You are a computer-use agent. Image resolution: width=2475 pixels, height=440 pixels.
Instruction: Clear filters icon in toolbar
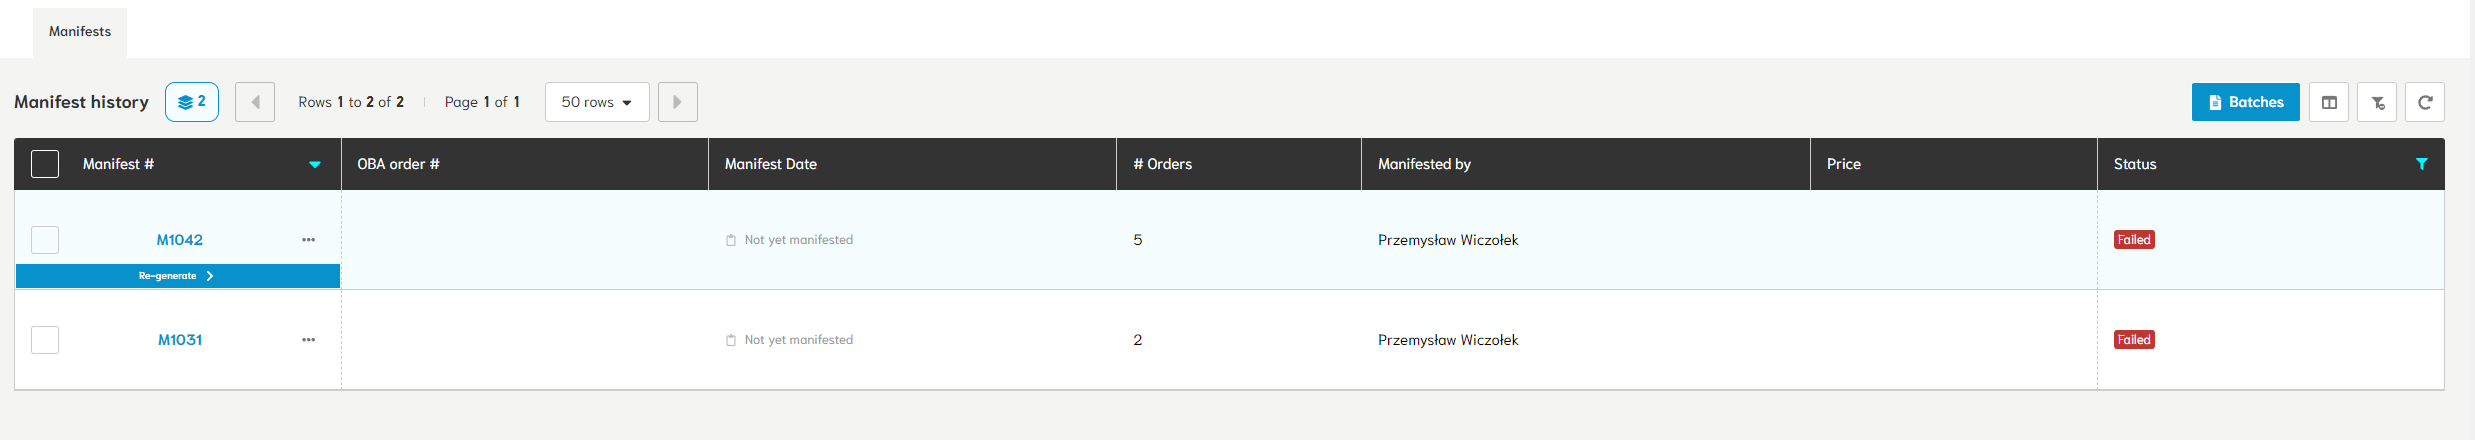[2377, 102]
